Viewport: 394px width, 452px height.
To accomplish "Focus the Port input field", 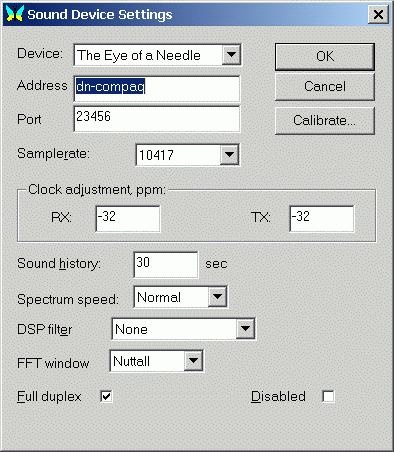I will (157, 119).
